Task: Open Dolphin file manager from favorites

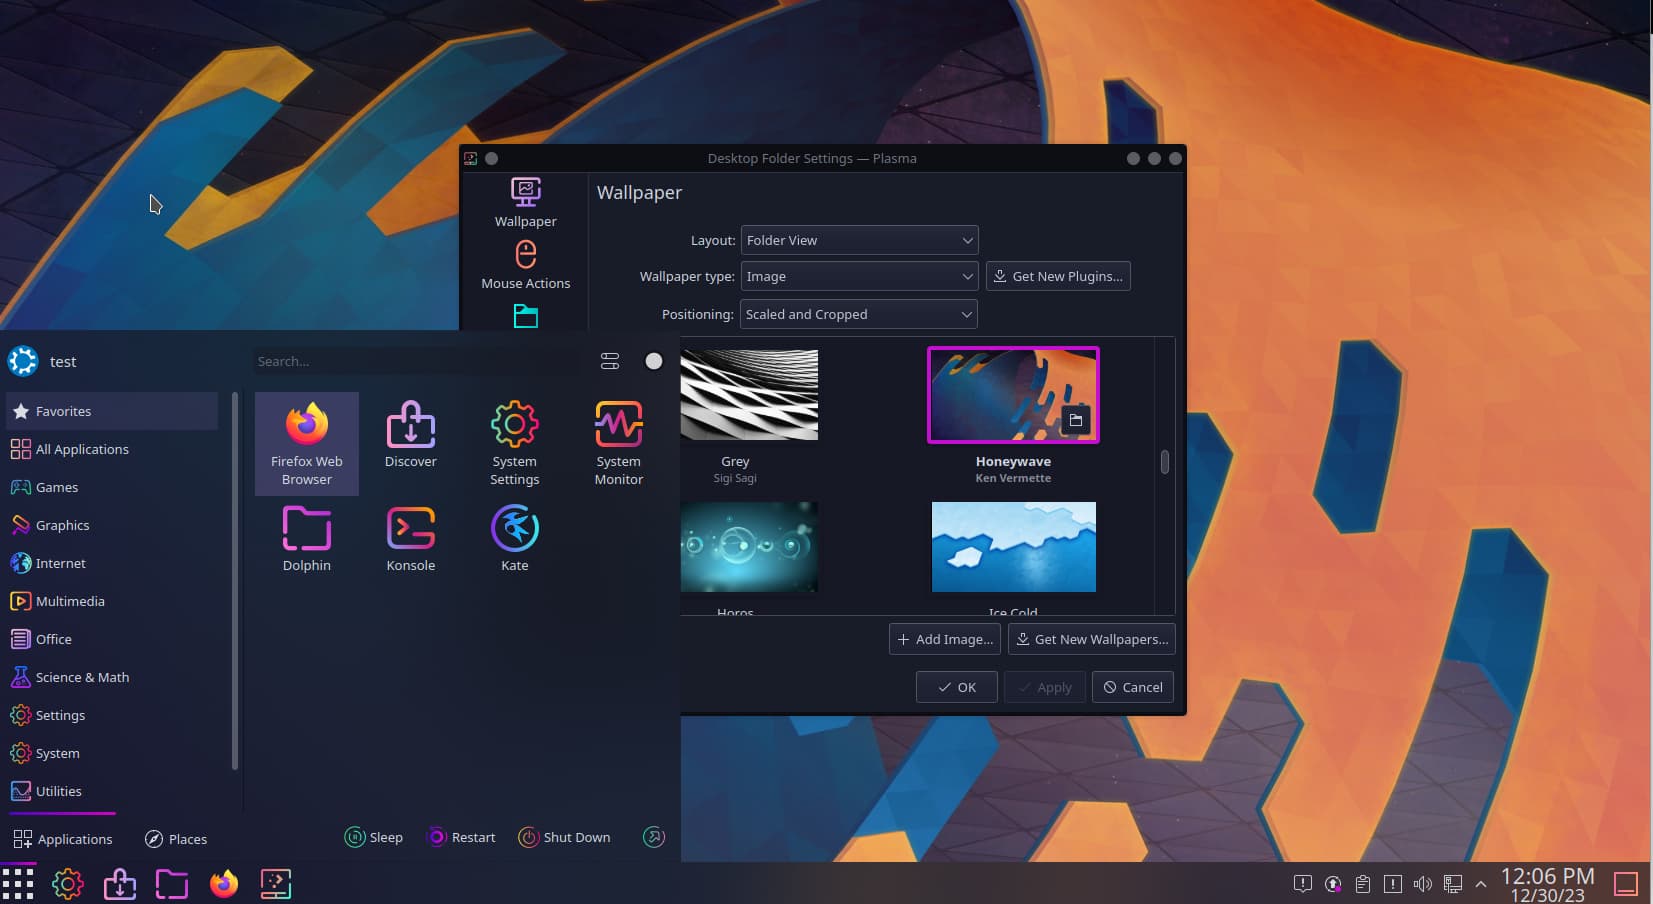Action: [x=306, y=539]
